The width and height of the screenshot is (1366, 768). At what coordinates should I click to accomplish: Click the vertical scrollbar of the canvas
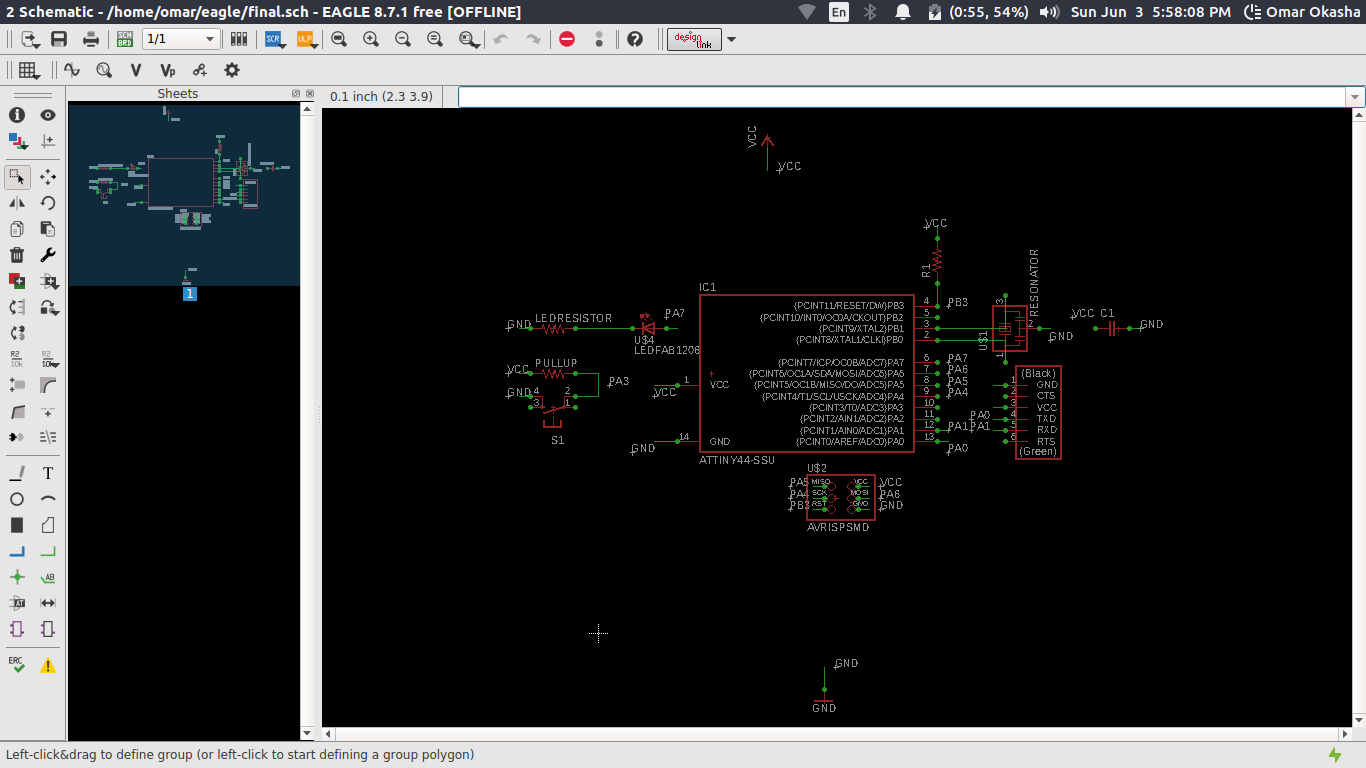click(x=1358, y=417)
